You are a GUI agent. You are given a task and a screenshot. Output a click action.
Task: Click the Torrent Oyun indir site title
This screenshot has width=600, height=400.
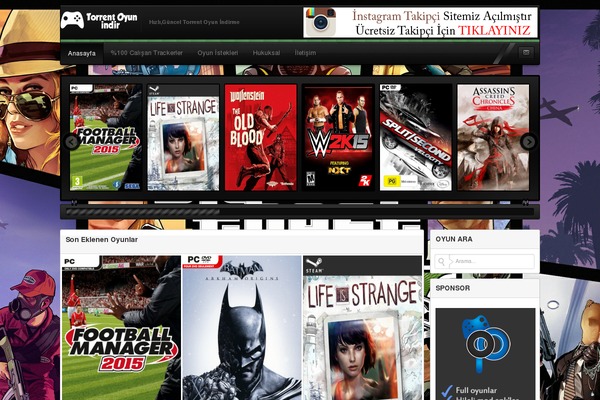tap(111, 21)
